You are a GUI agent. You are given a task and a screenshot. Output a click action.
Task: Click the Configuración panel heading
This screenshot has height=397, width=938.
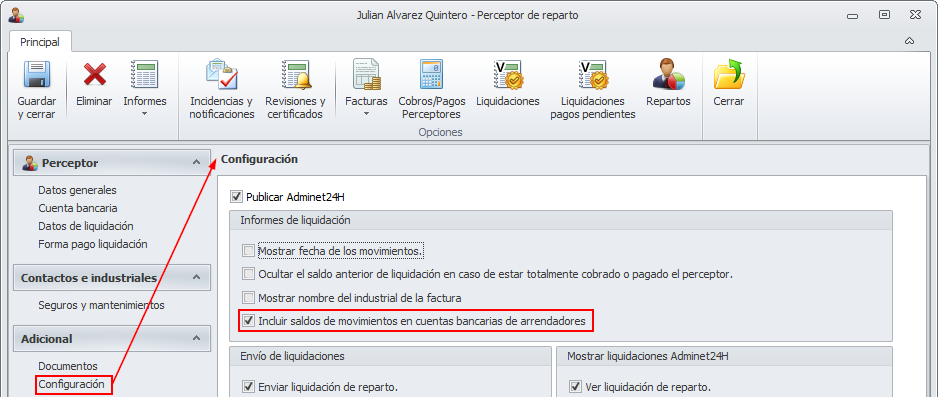tap(260, 159)
